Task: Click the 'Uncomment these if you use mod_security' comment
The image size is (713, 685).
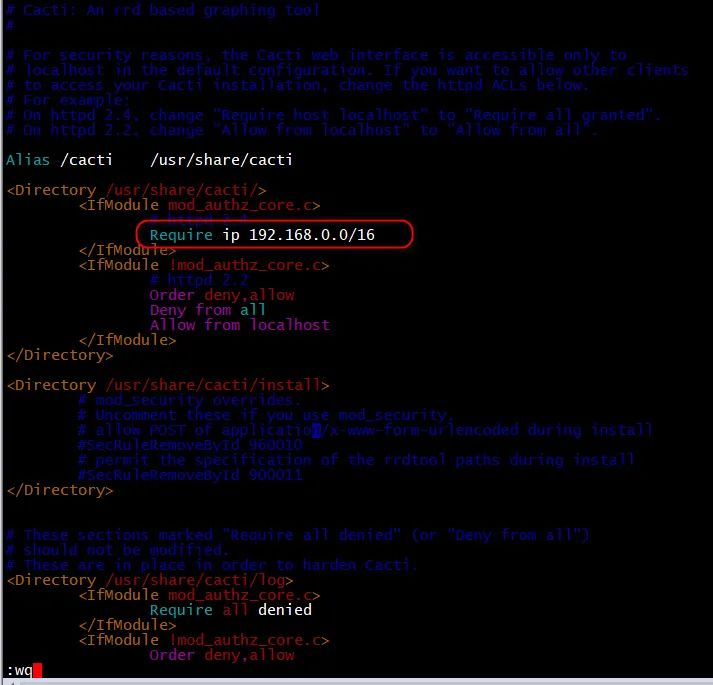Action: [266, 415]
